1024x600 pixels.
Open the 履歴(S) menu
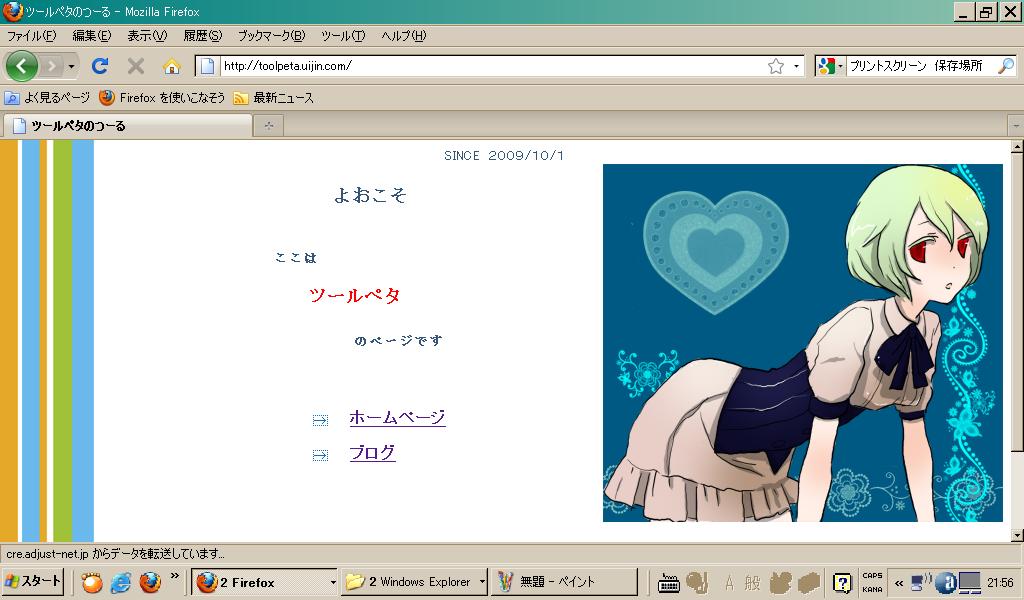[x=202, y=36]
